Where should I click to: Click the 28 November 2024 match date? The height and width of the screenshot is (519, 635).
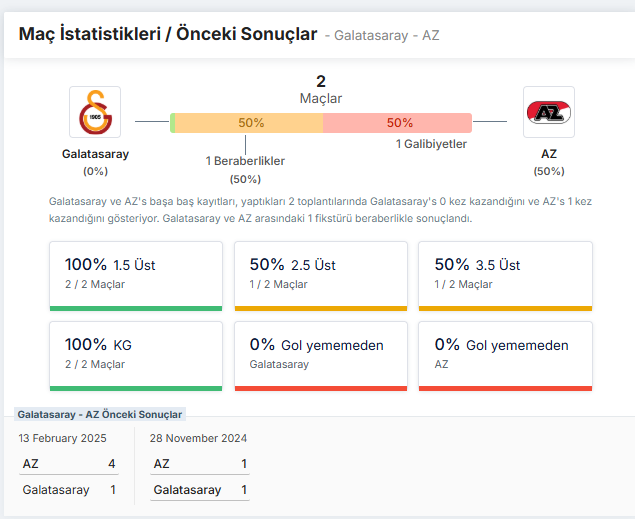(x=198, y=438)
